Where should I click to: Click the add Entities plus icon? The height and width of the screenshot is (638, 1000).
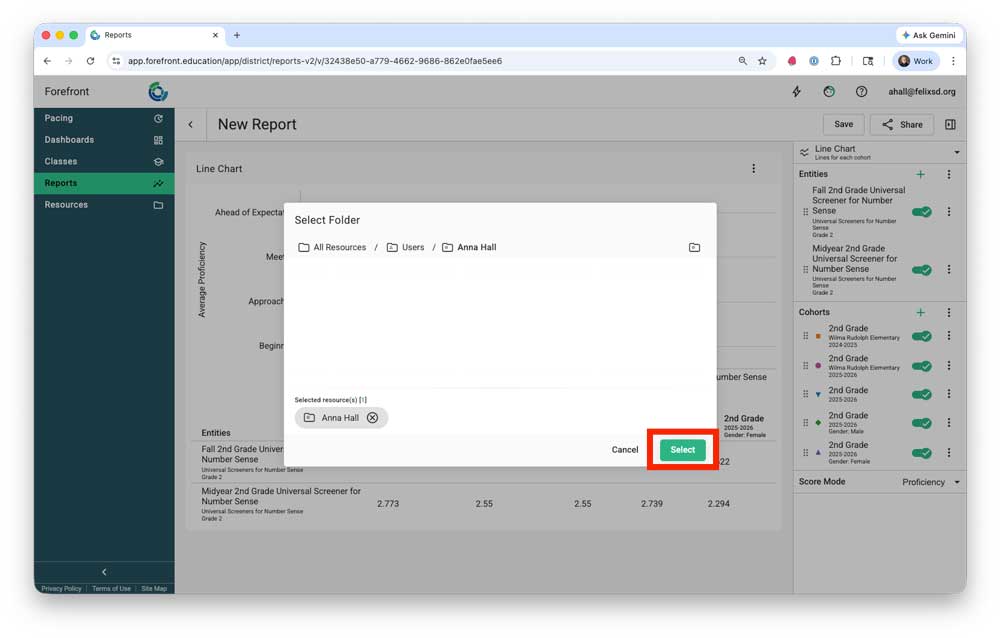pos(921,174)
